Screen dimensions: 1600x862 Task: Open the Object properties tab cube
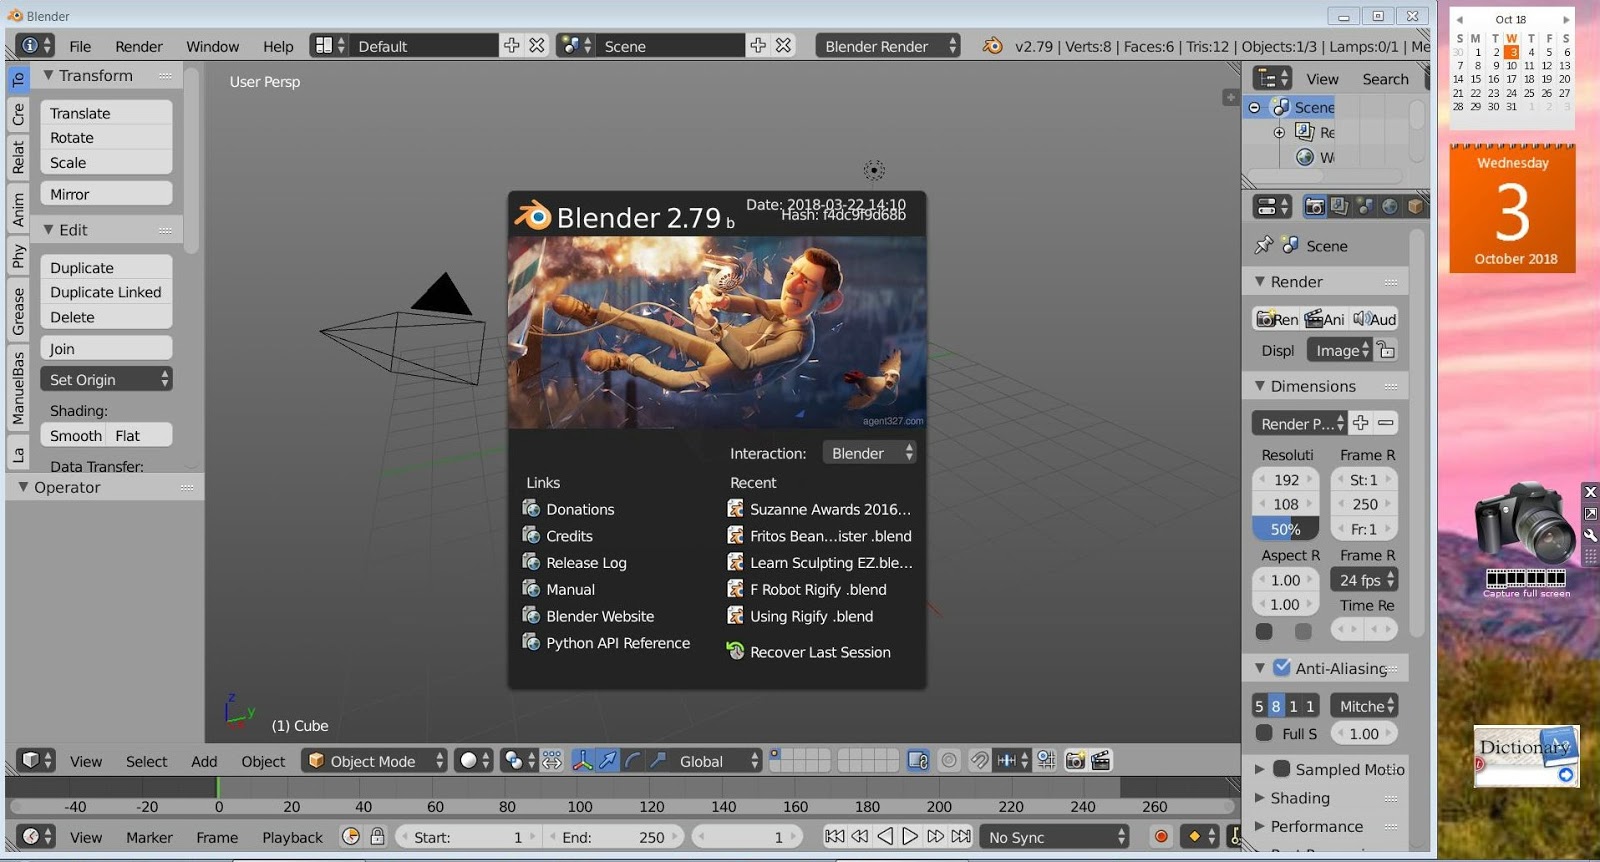(1415, 207)
